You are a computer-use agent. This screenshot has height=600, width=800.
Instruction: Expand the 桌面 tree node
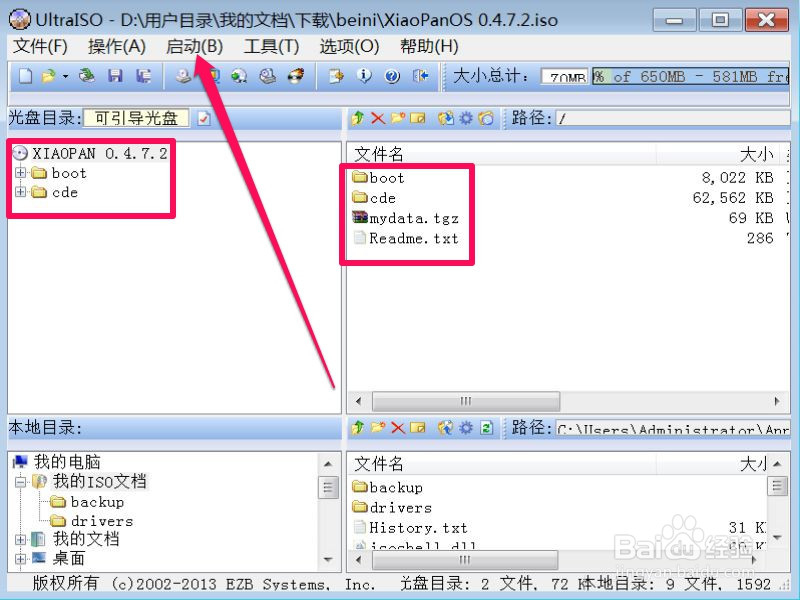click(20, 559)
